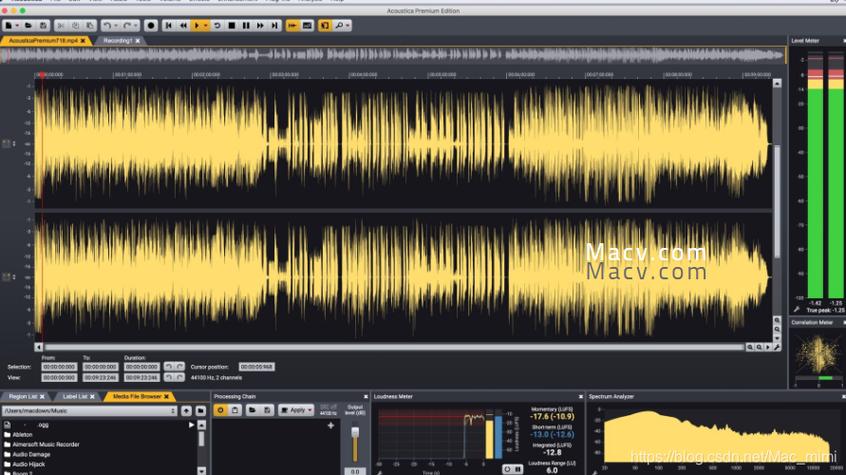Click the Stop button
This screenshot has height=475, width=846.
pos(231,25)
